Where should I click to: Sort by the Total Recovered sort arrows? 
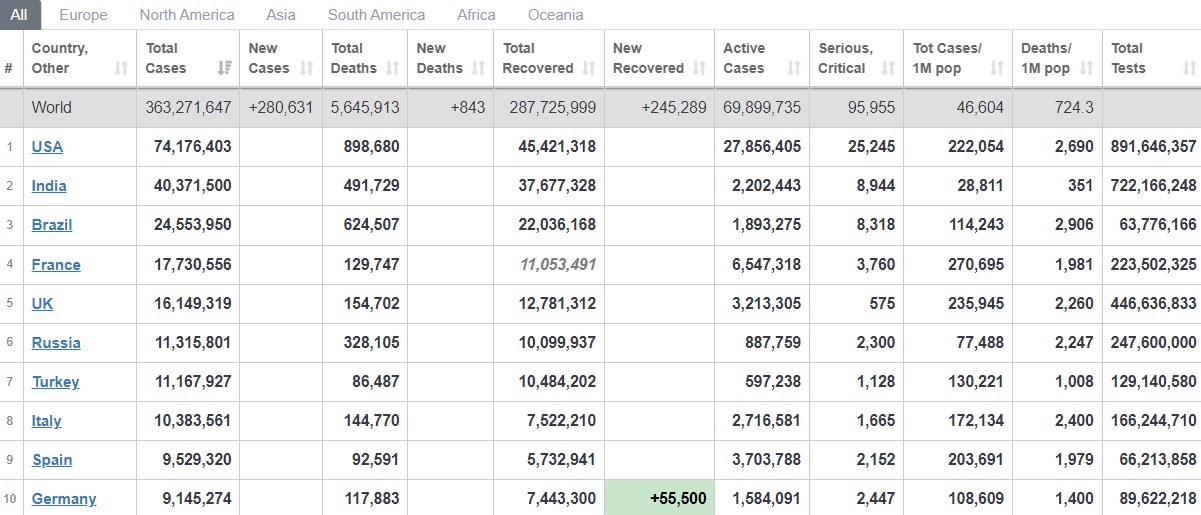click(589, 69)
